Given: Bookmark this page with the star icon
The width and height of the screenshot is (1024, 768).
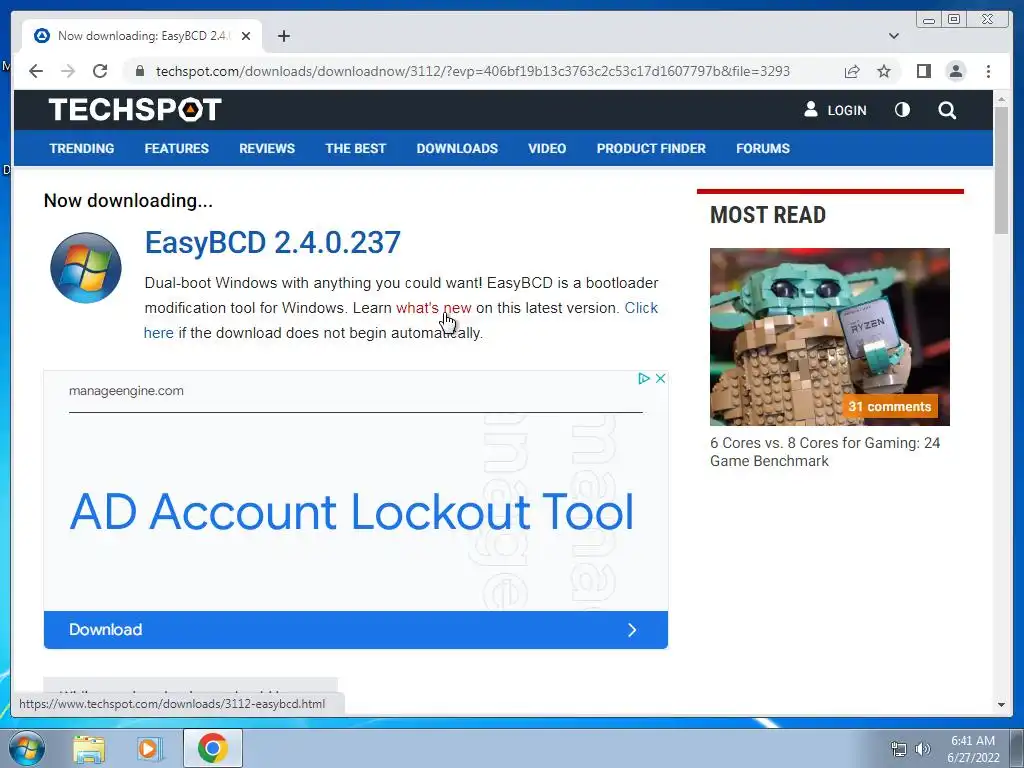Looking at the screenshot, I should pyautogui.click(x=884, y=71).
